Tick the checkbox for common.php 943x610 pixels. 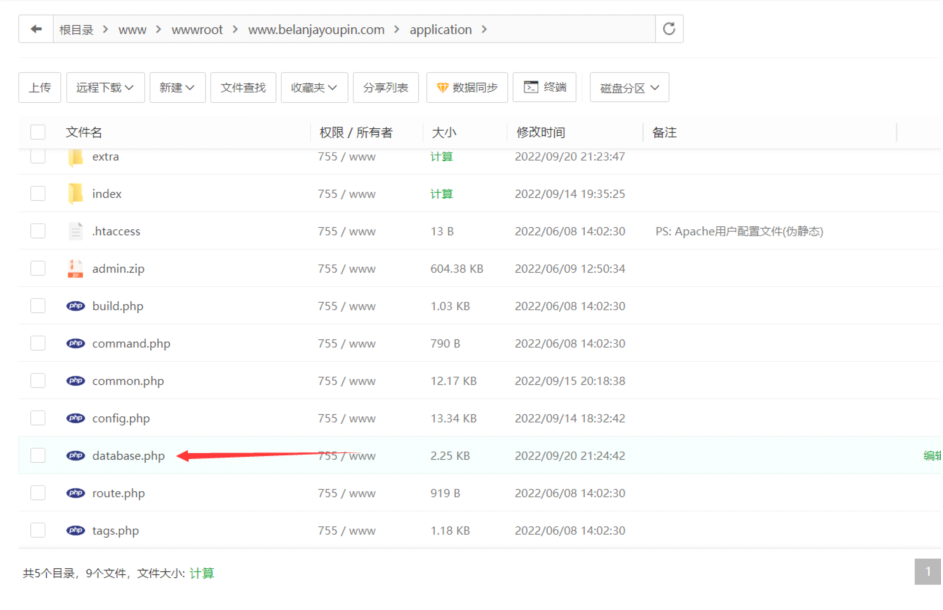click(x=38, y=381)
